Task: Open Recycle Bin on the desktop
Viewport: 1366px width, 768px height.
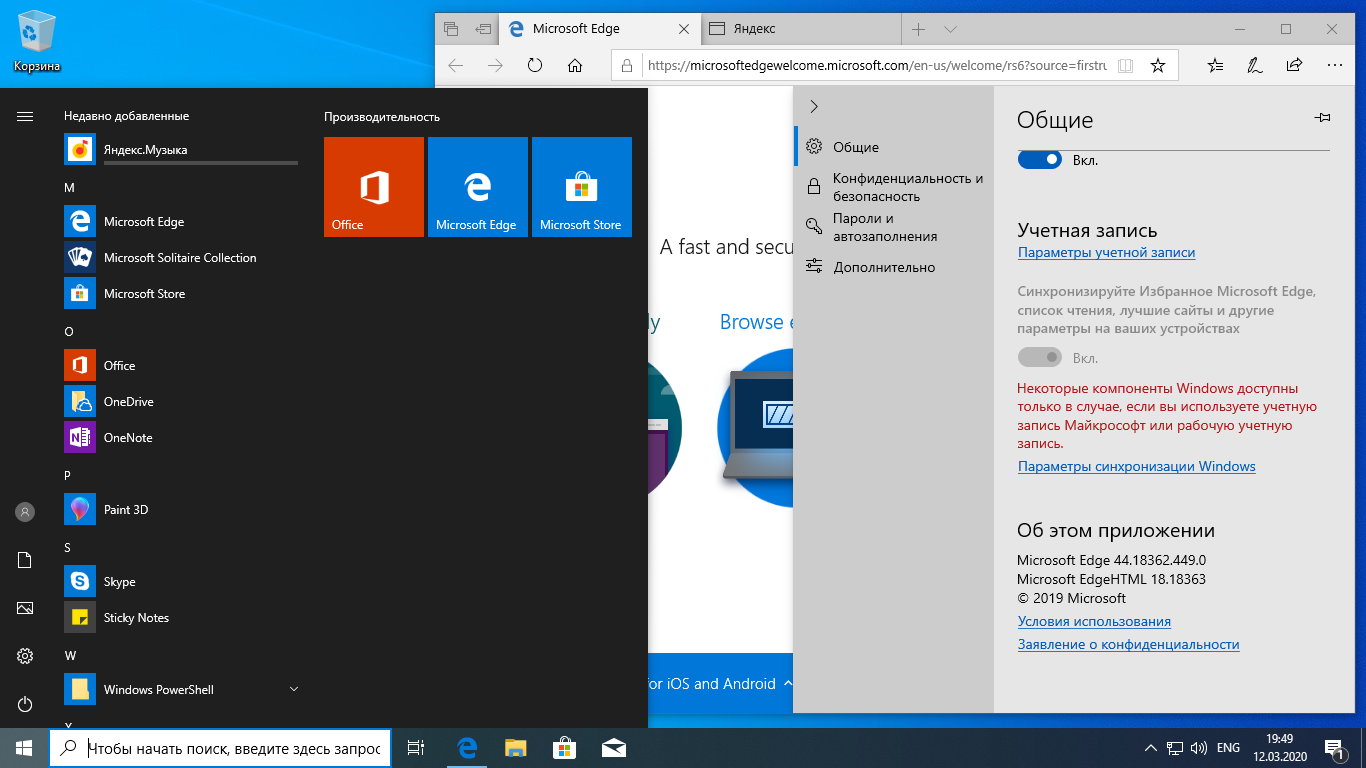Action: (36, 40)
